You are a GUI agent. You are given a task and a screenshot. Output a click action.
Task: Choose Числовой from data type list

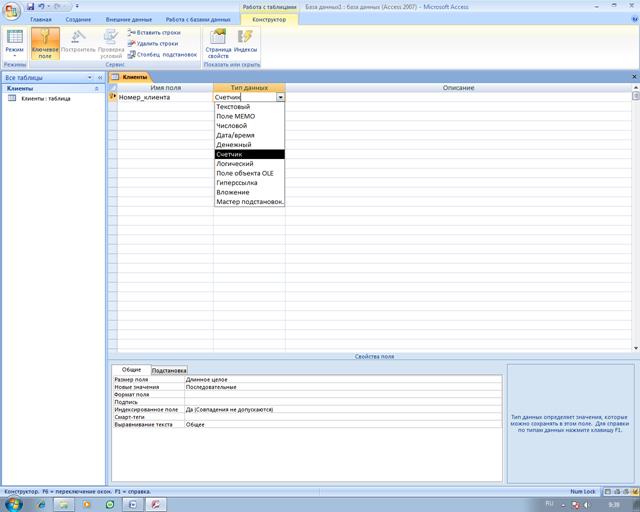pos(232,126)
